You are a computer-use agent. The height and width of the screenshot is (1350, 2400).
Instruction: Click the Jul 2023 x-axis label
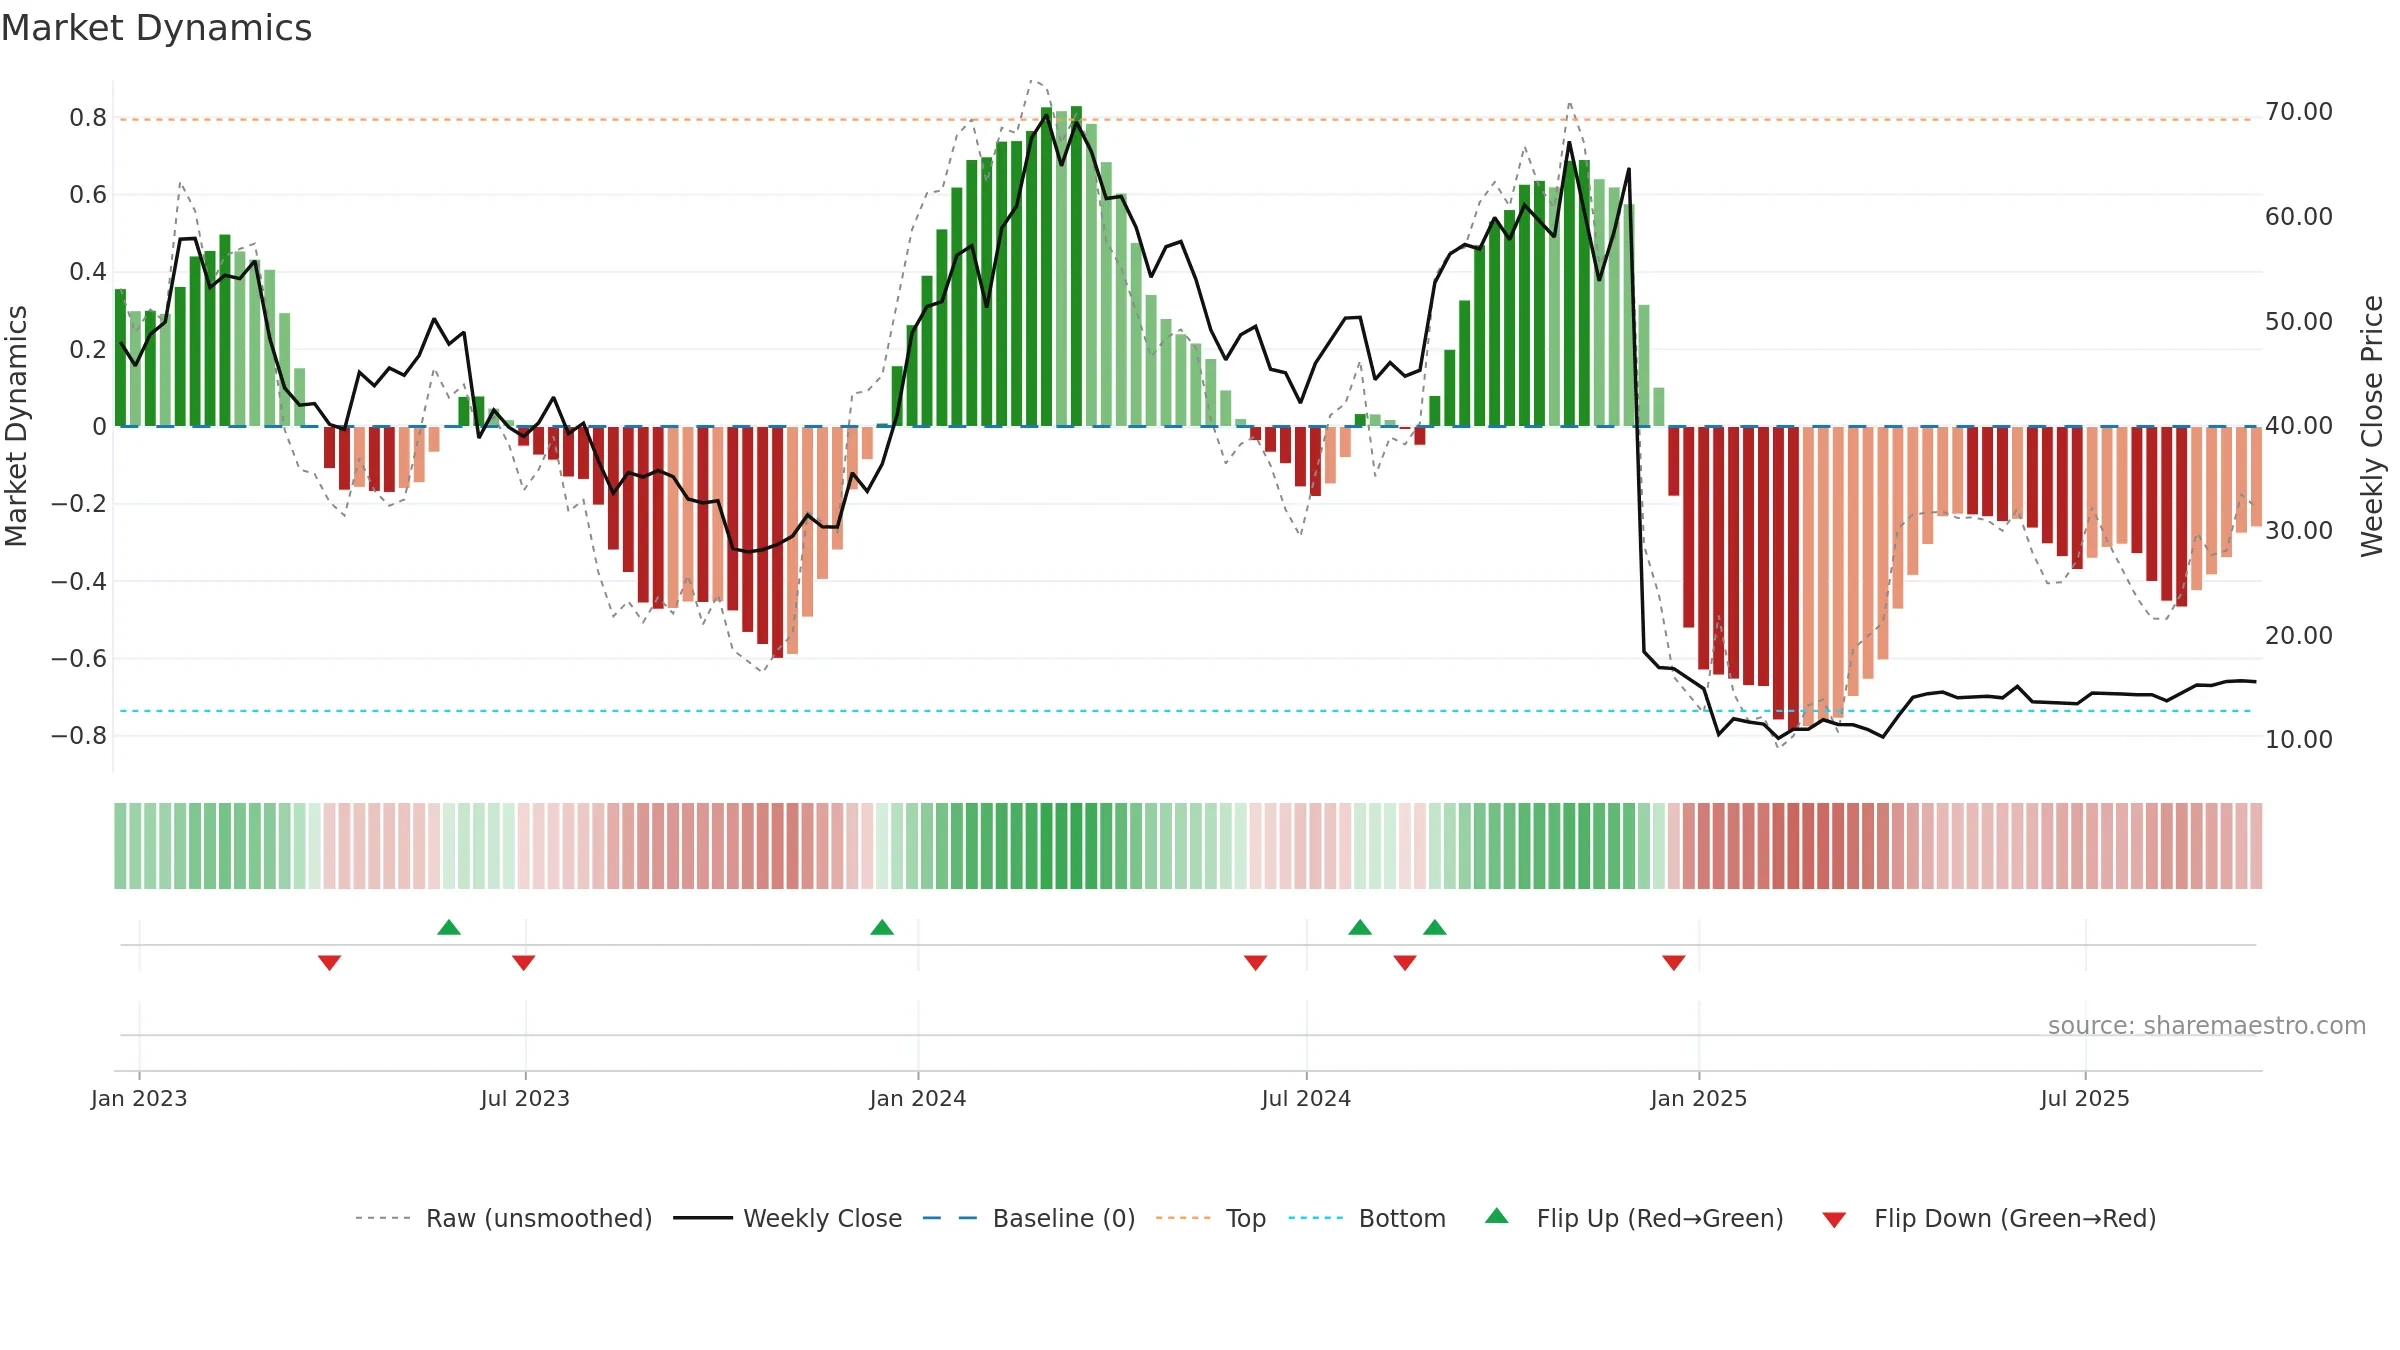pos(525,1098)
